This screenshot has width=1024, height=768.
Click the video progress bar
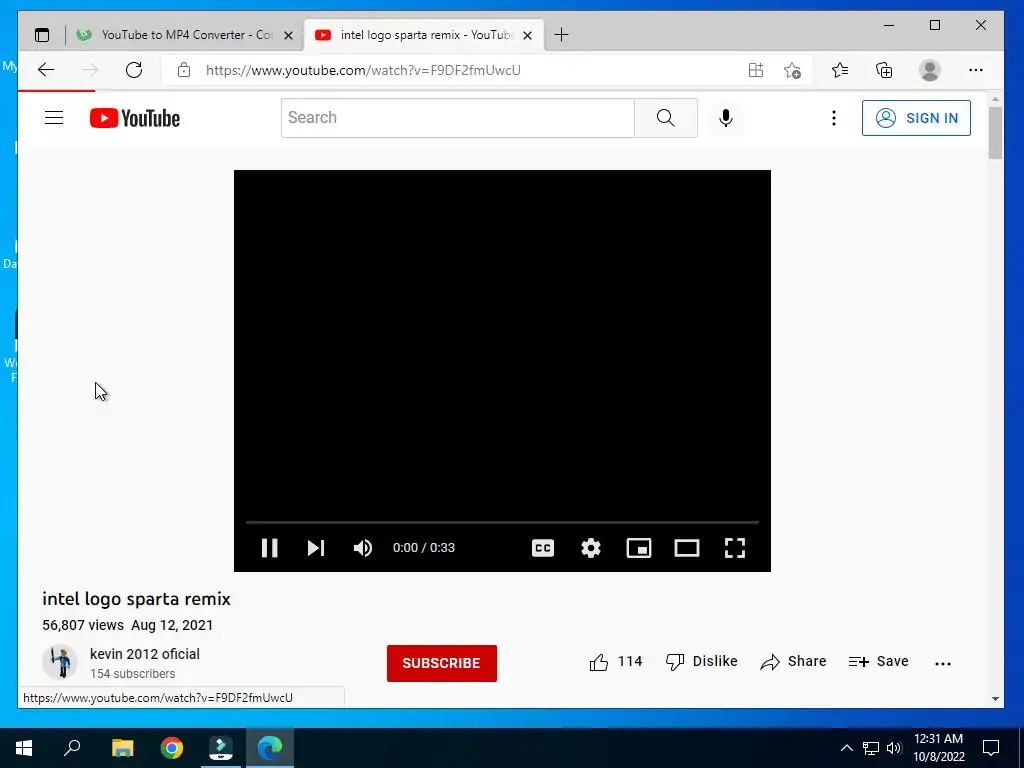pos(502,522)
